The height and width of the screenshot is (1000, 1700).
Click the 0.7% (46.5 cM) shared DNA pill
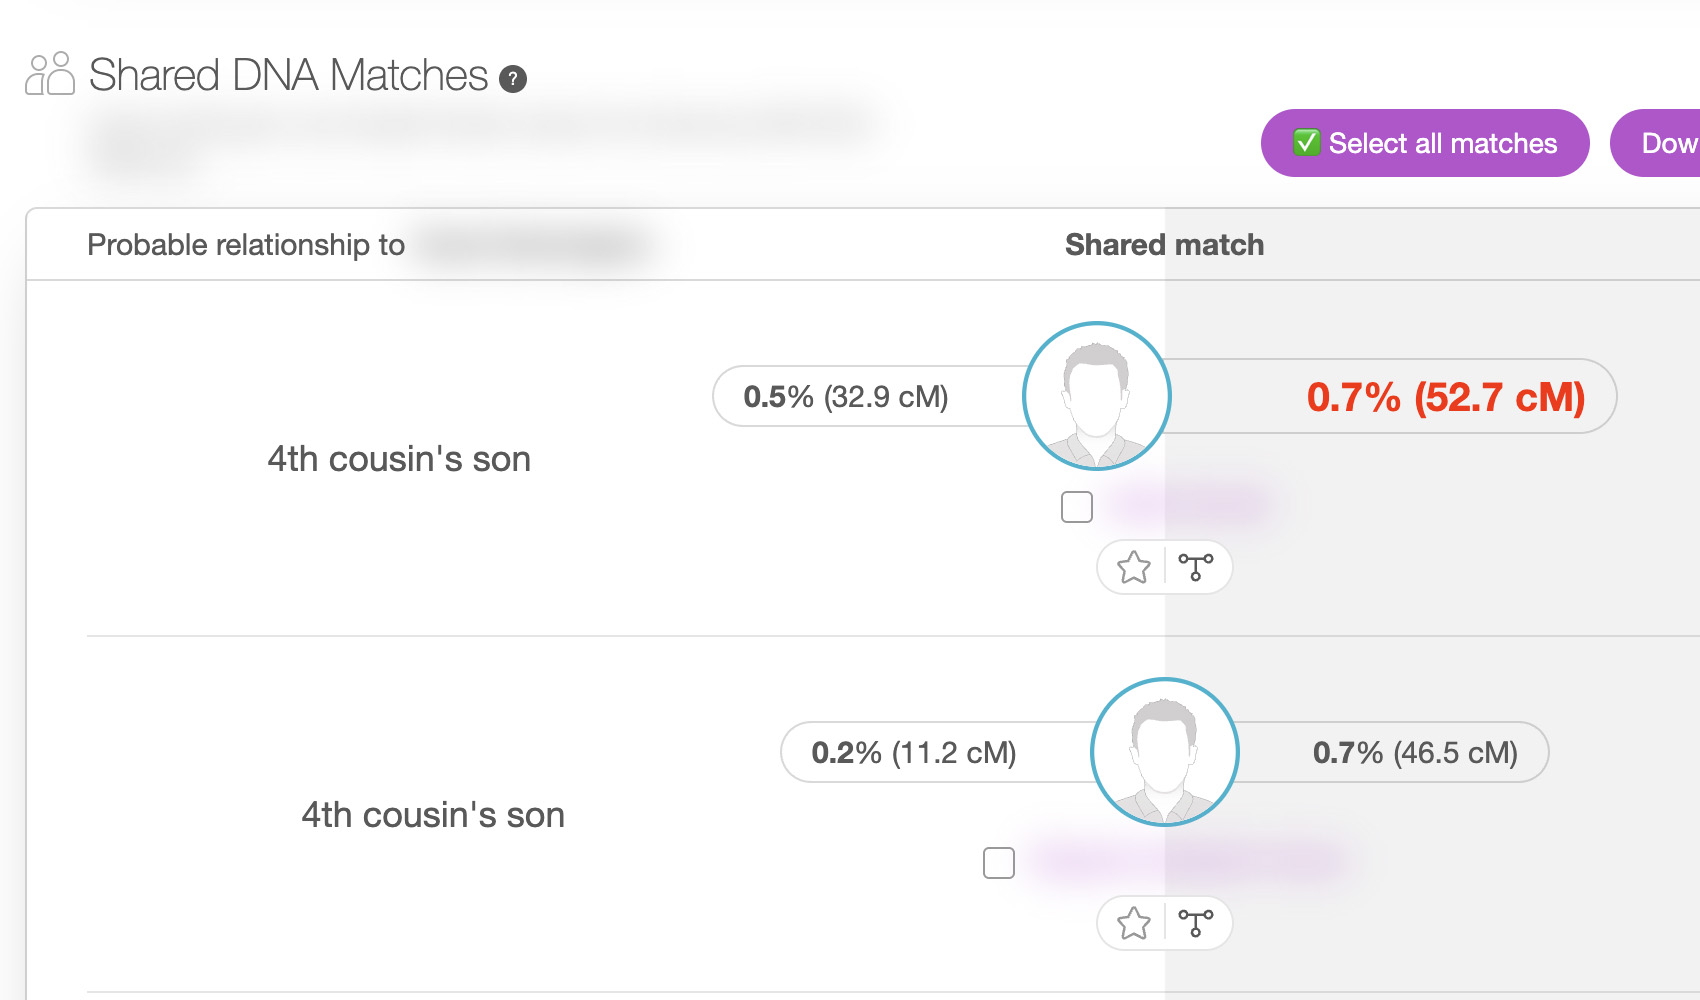point(1415,753)
